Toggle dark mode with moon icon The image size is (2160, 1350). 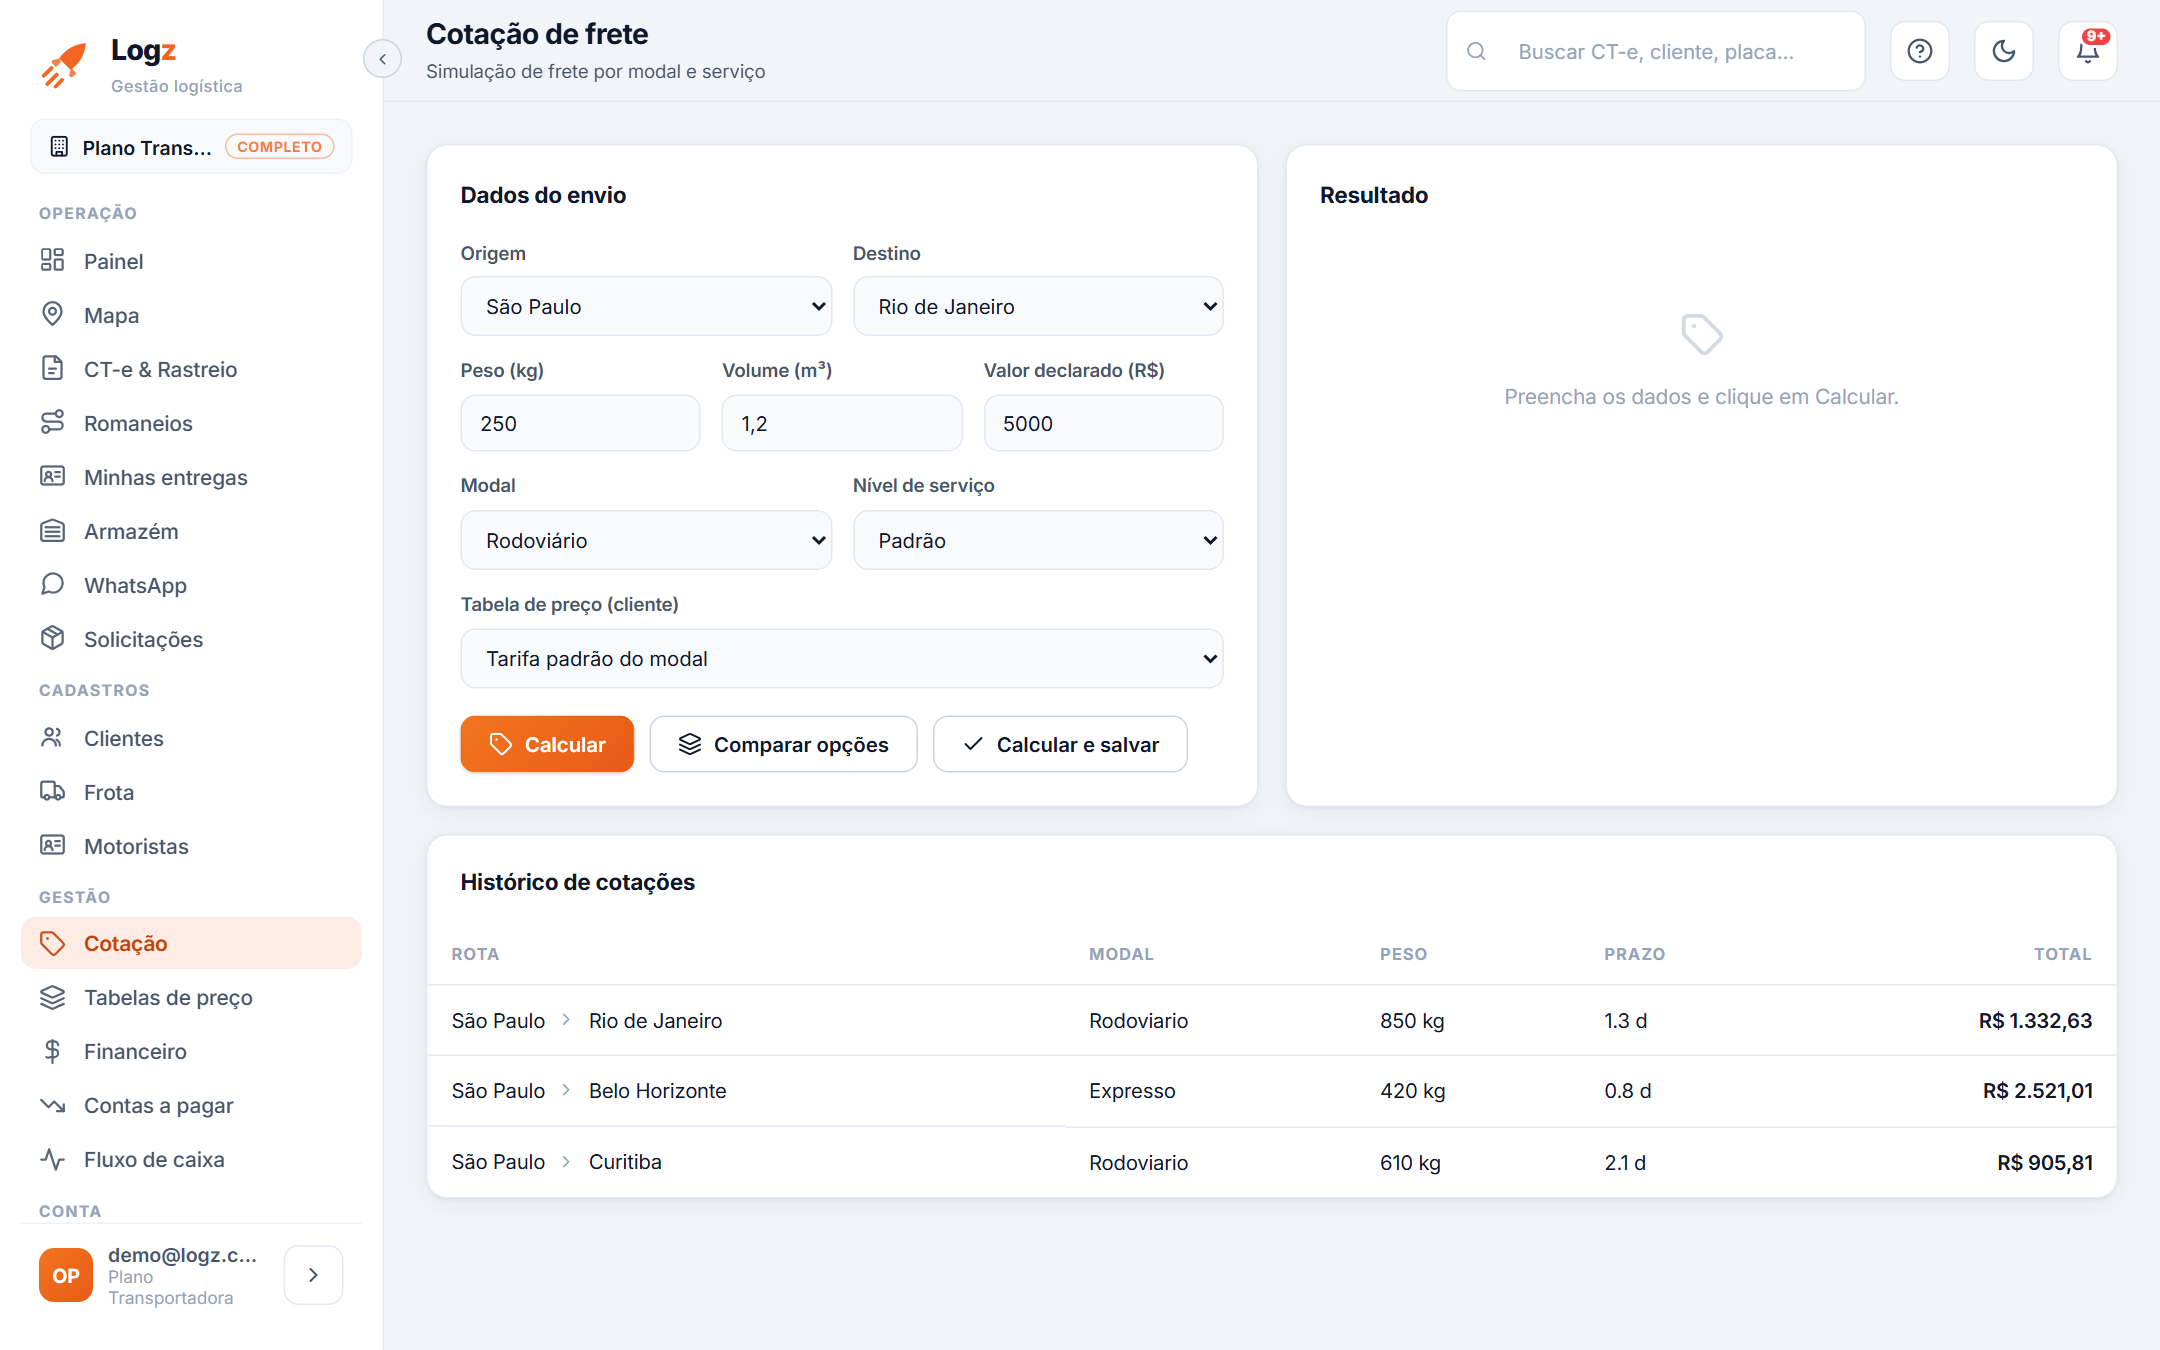point(2003,51)
